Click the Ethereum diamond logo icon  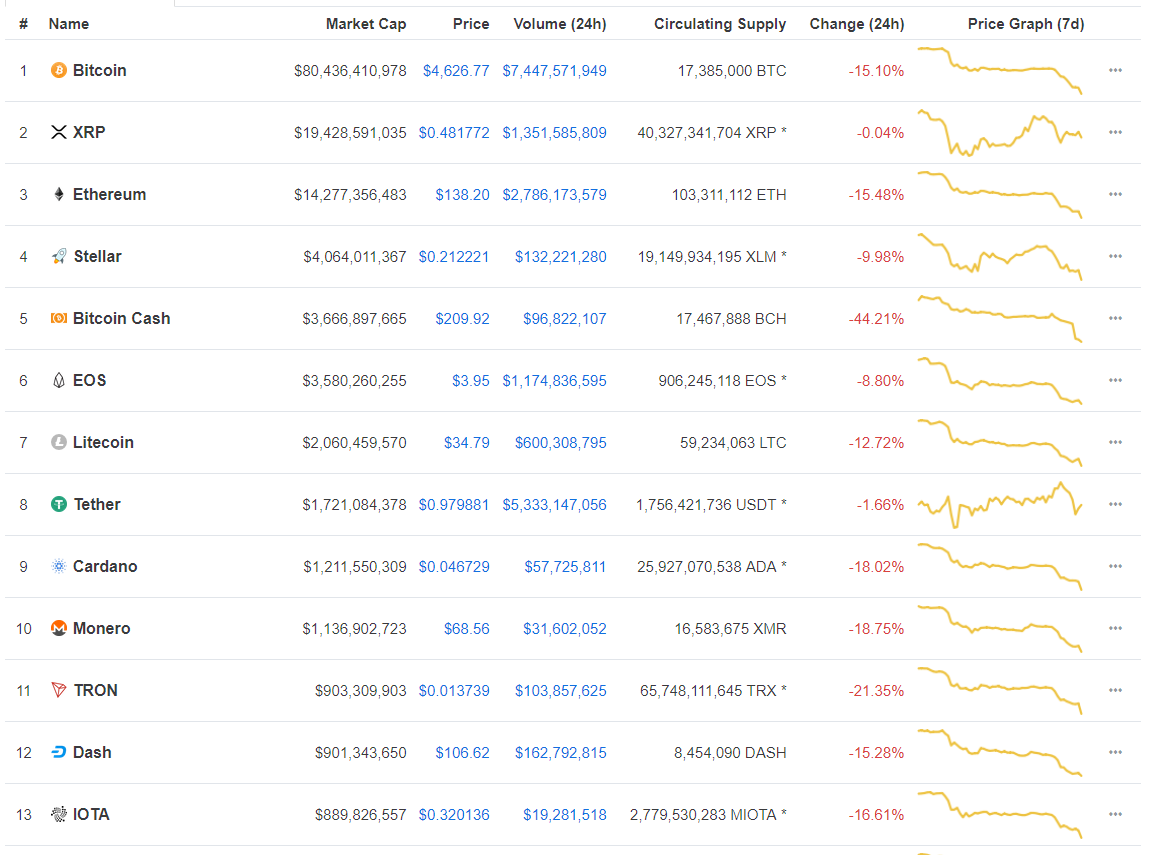(x=59, y=195)
